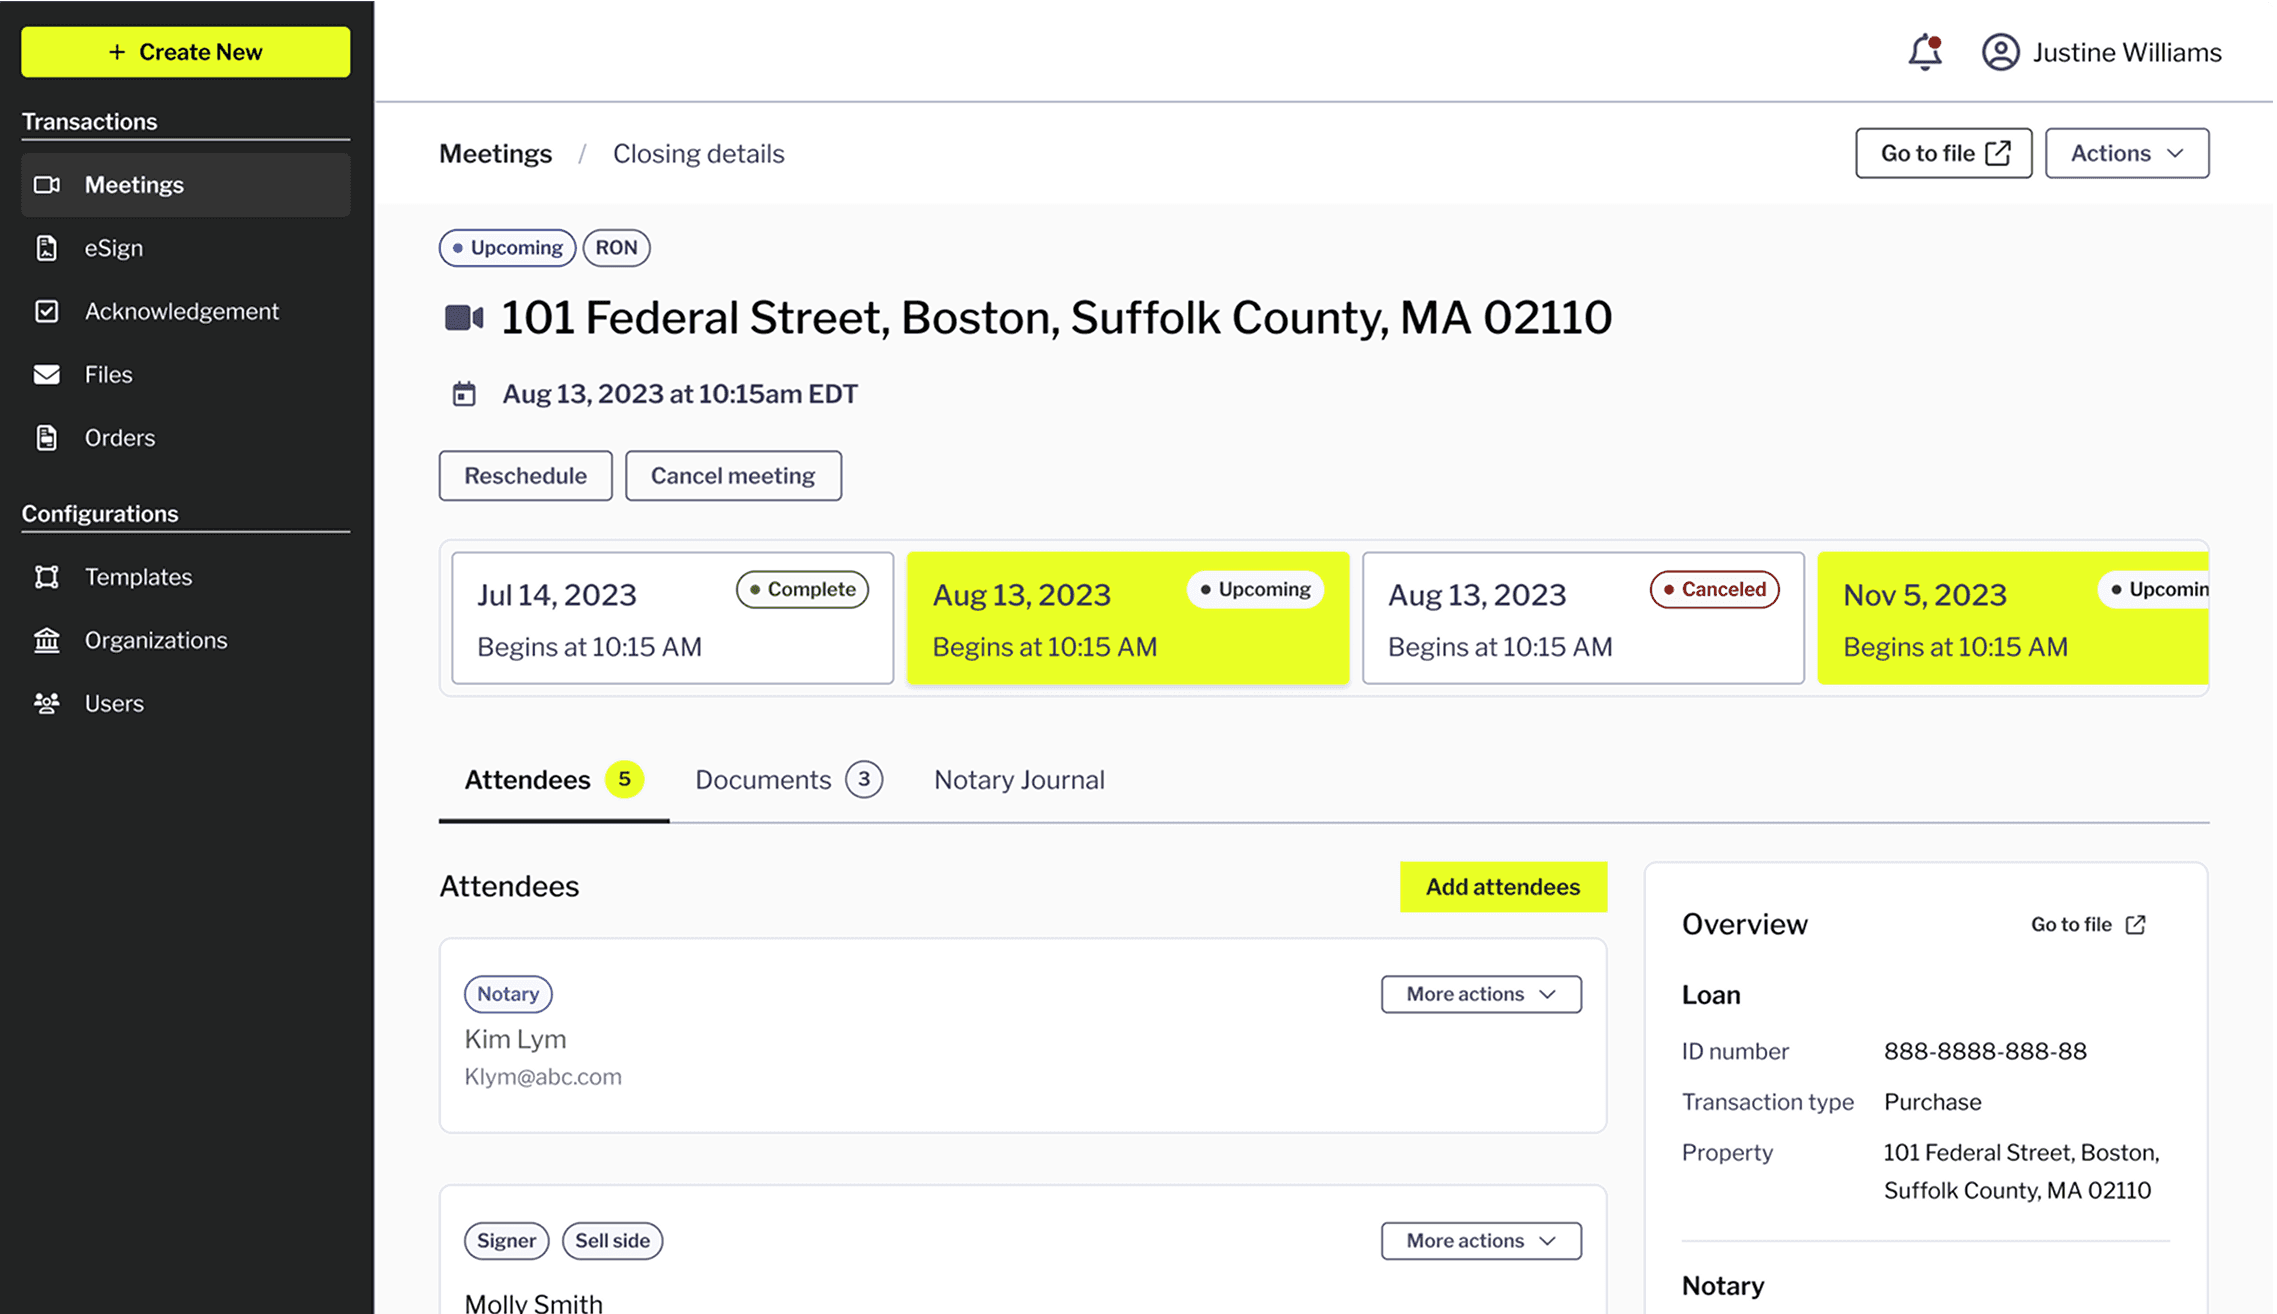Select the Jul 14, 2023 Complete meeting card
The height and width of the screenshot is (1314, 2277).
click(x=672, y=618)
